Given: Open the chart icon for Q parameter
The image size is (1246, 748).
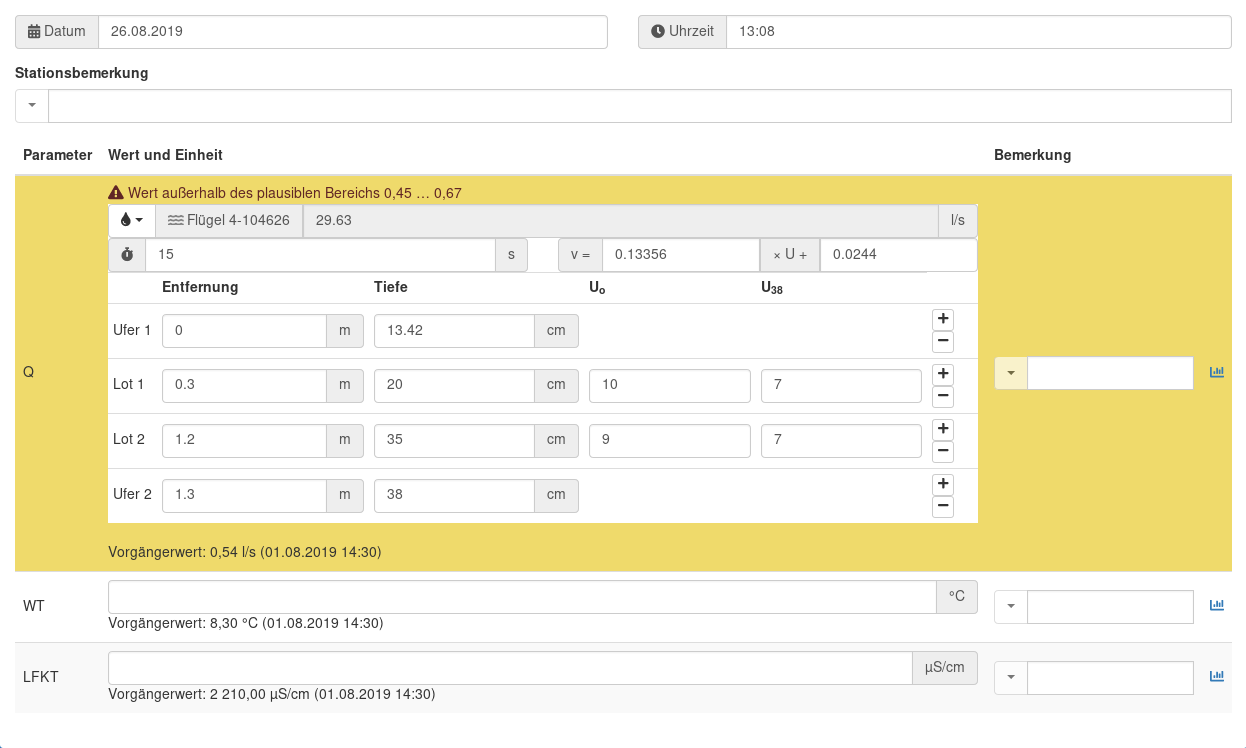Looking at the screenshot, I should (1217, 372).
